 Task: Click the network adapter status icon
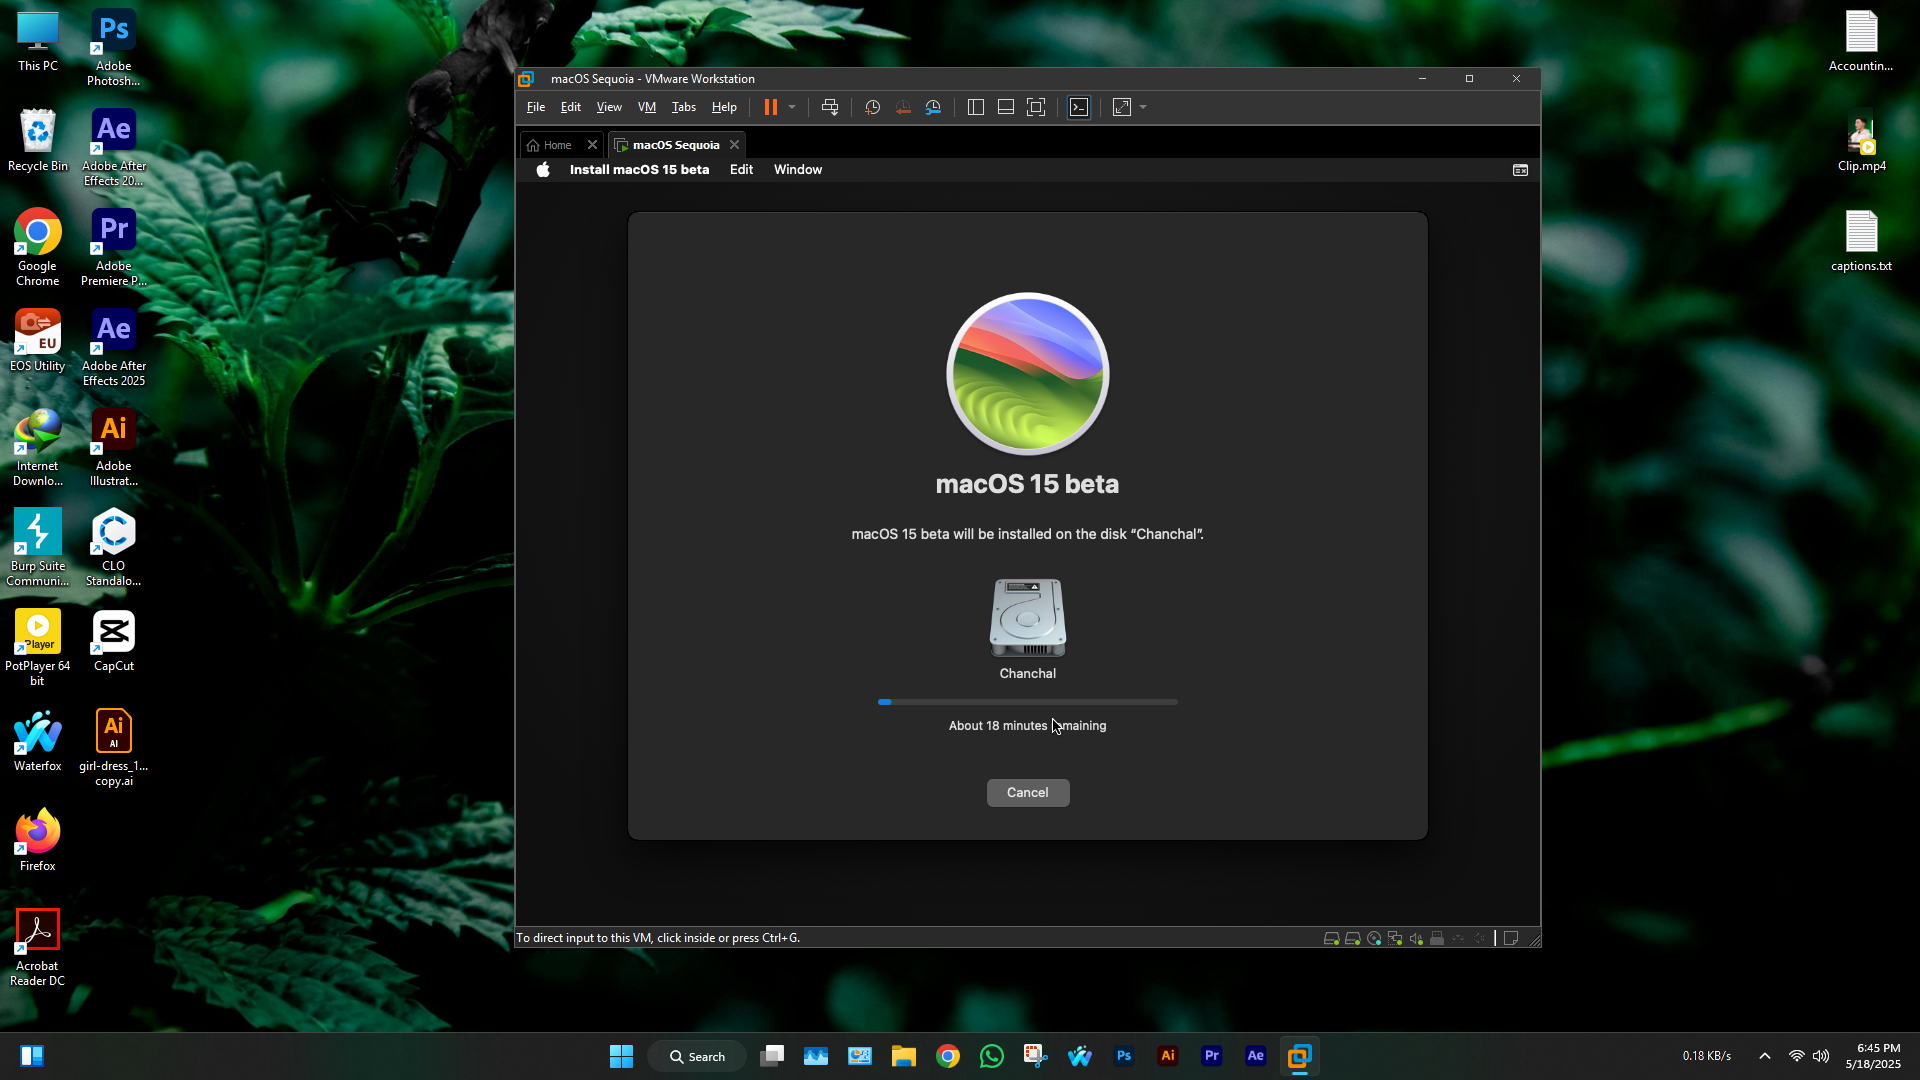(x=1395, y=938)
